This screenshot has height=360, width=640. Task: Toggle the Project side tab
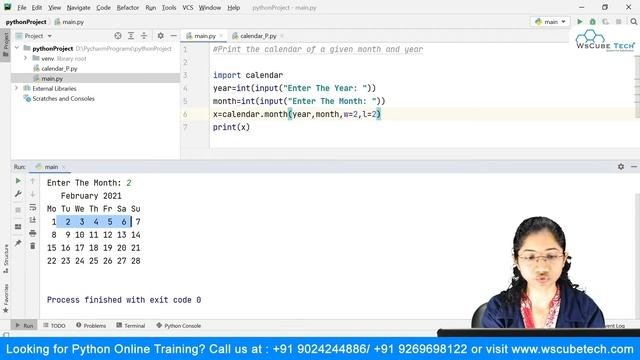pyautogui.click(x=6, y=44)
